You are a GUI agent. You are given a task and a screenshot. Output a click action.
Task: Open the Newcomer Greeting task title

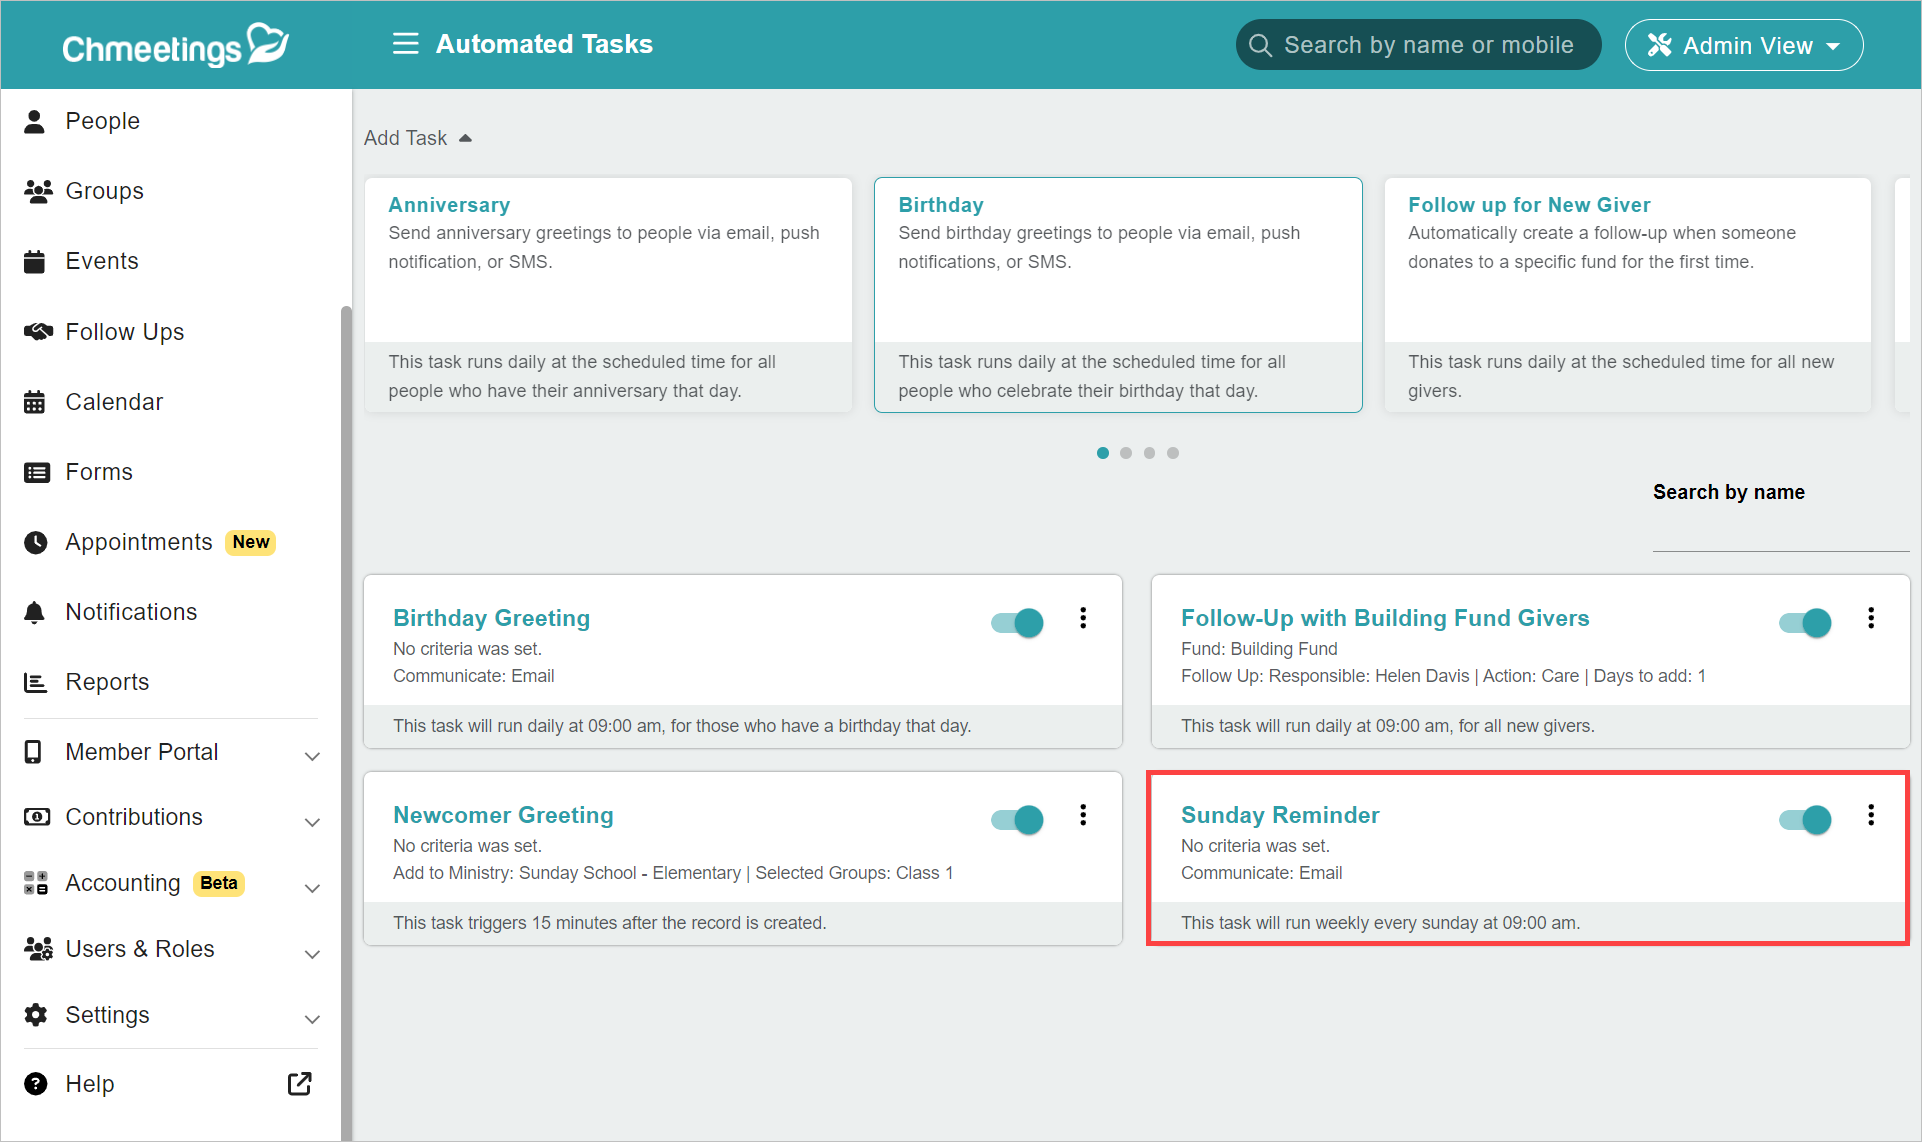tap(503, 815)
